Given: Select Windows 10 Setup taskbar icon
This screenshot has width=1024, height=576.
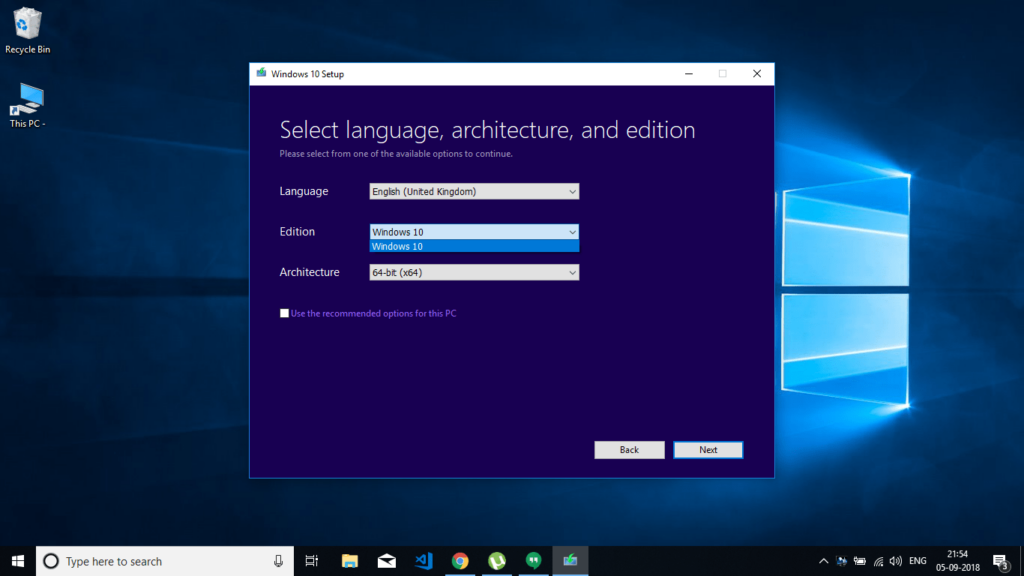Looking at the screenshot, I should pos(570,561).
